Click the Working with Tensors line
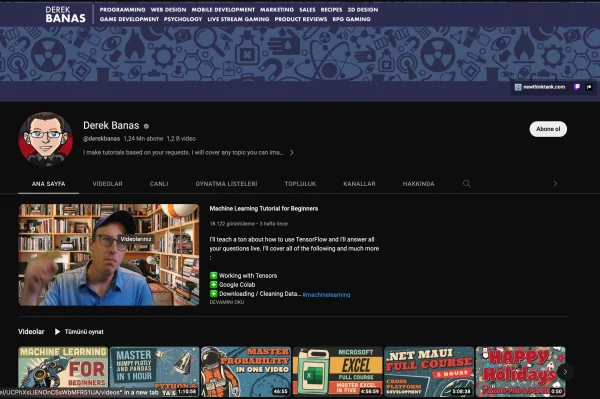The image size is (600, 399). pyautogui.click(x=243, y=275)
